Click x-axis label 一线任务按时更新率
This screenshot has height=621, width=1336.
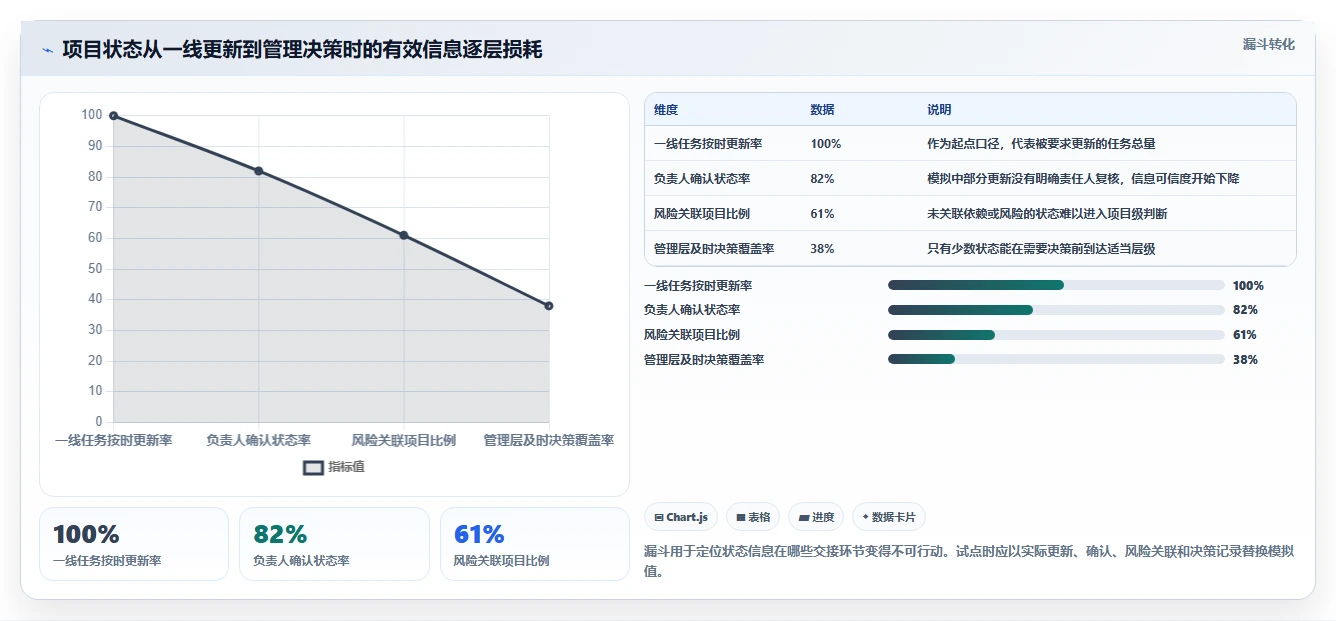tap(113, 440)
